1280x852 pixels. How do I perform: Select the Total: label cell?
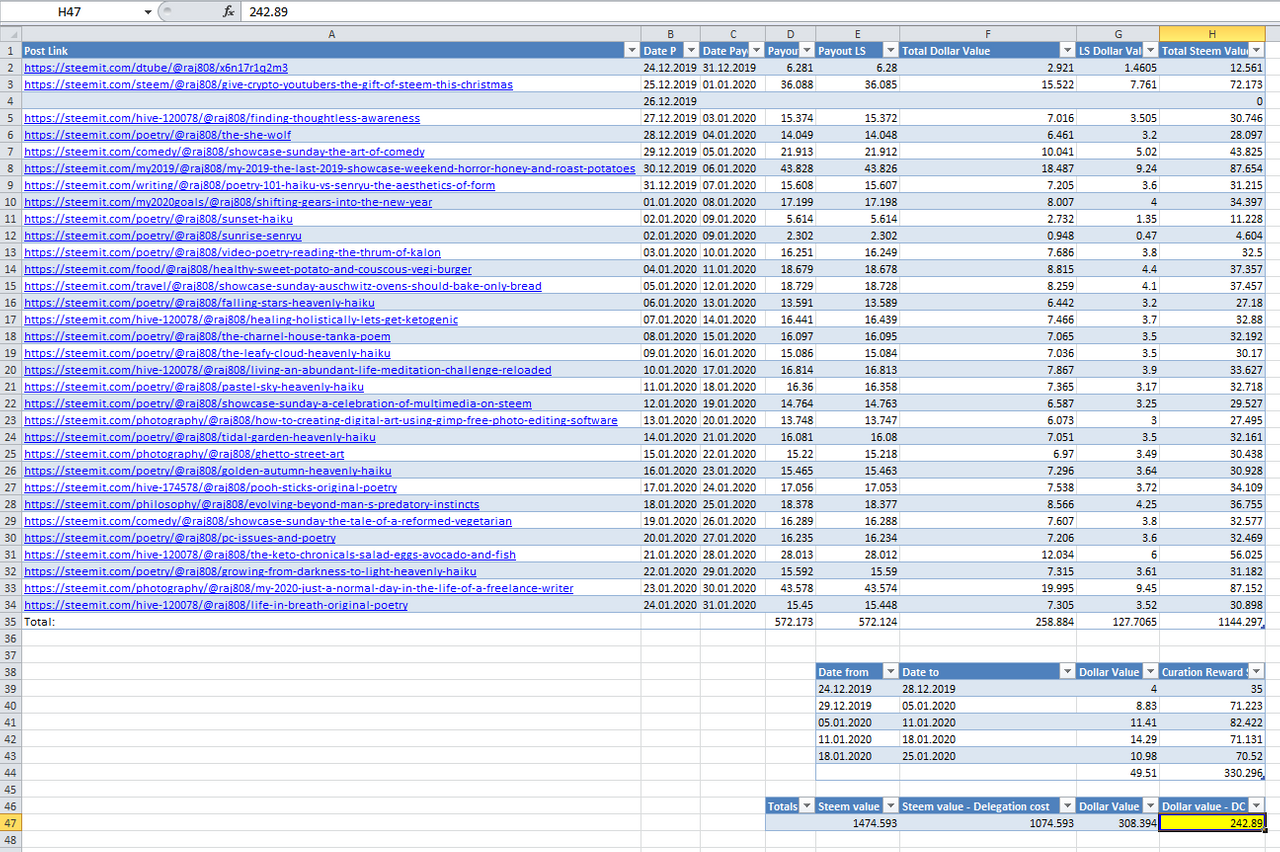pyautogui.click(x=331, y=621)
